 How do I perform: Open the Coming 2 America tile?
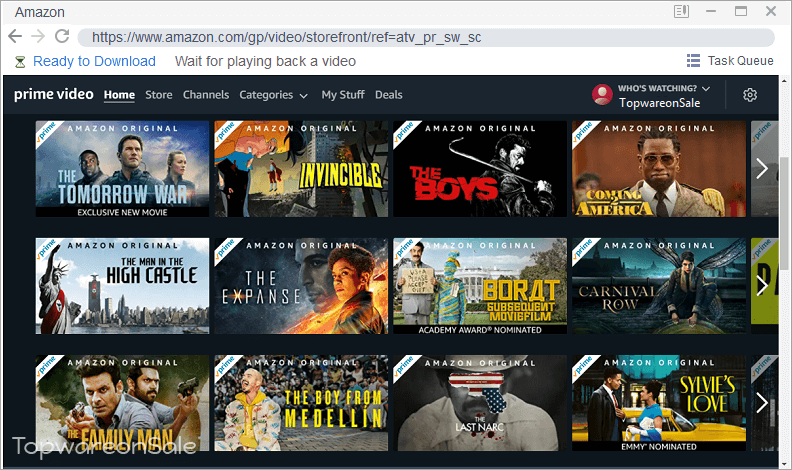659,169
